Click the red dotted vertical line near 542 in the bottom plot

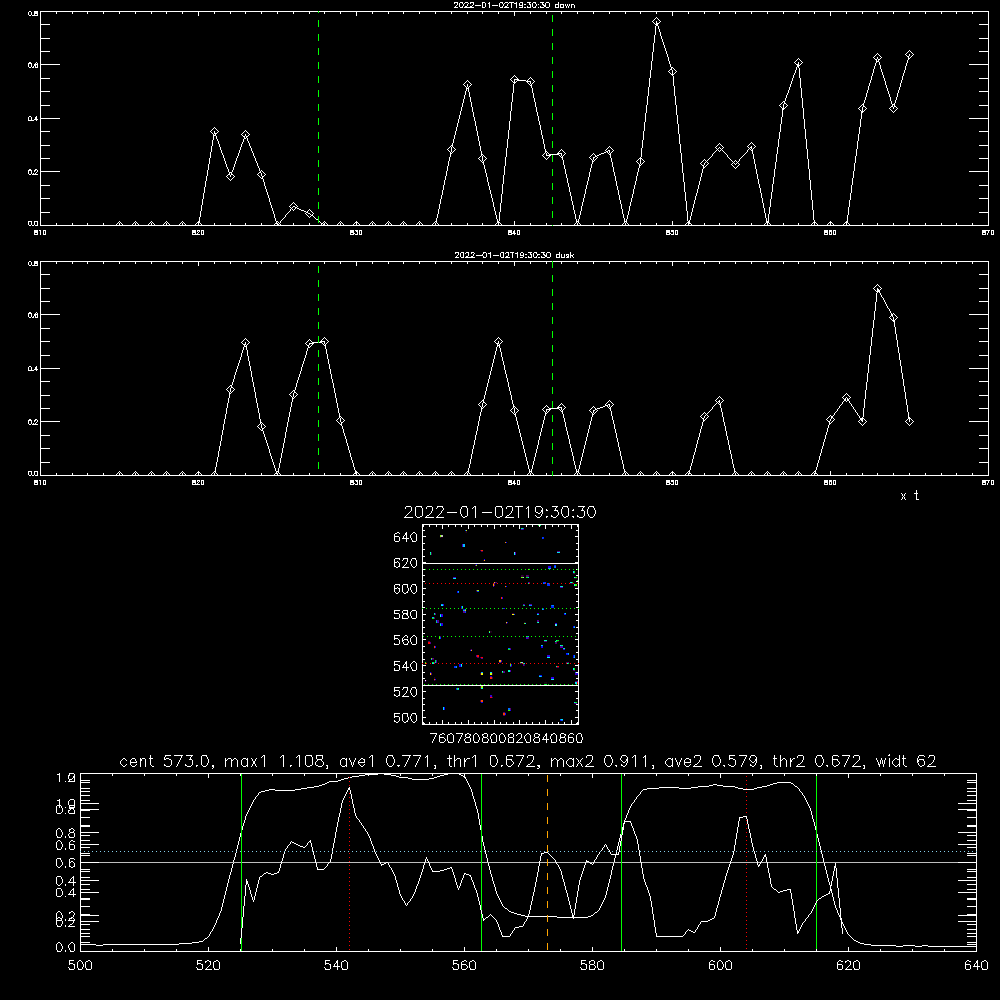(349, 861)
